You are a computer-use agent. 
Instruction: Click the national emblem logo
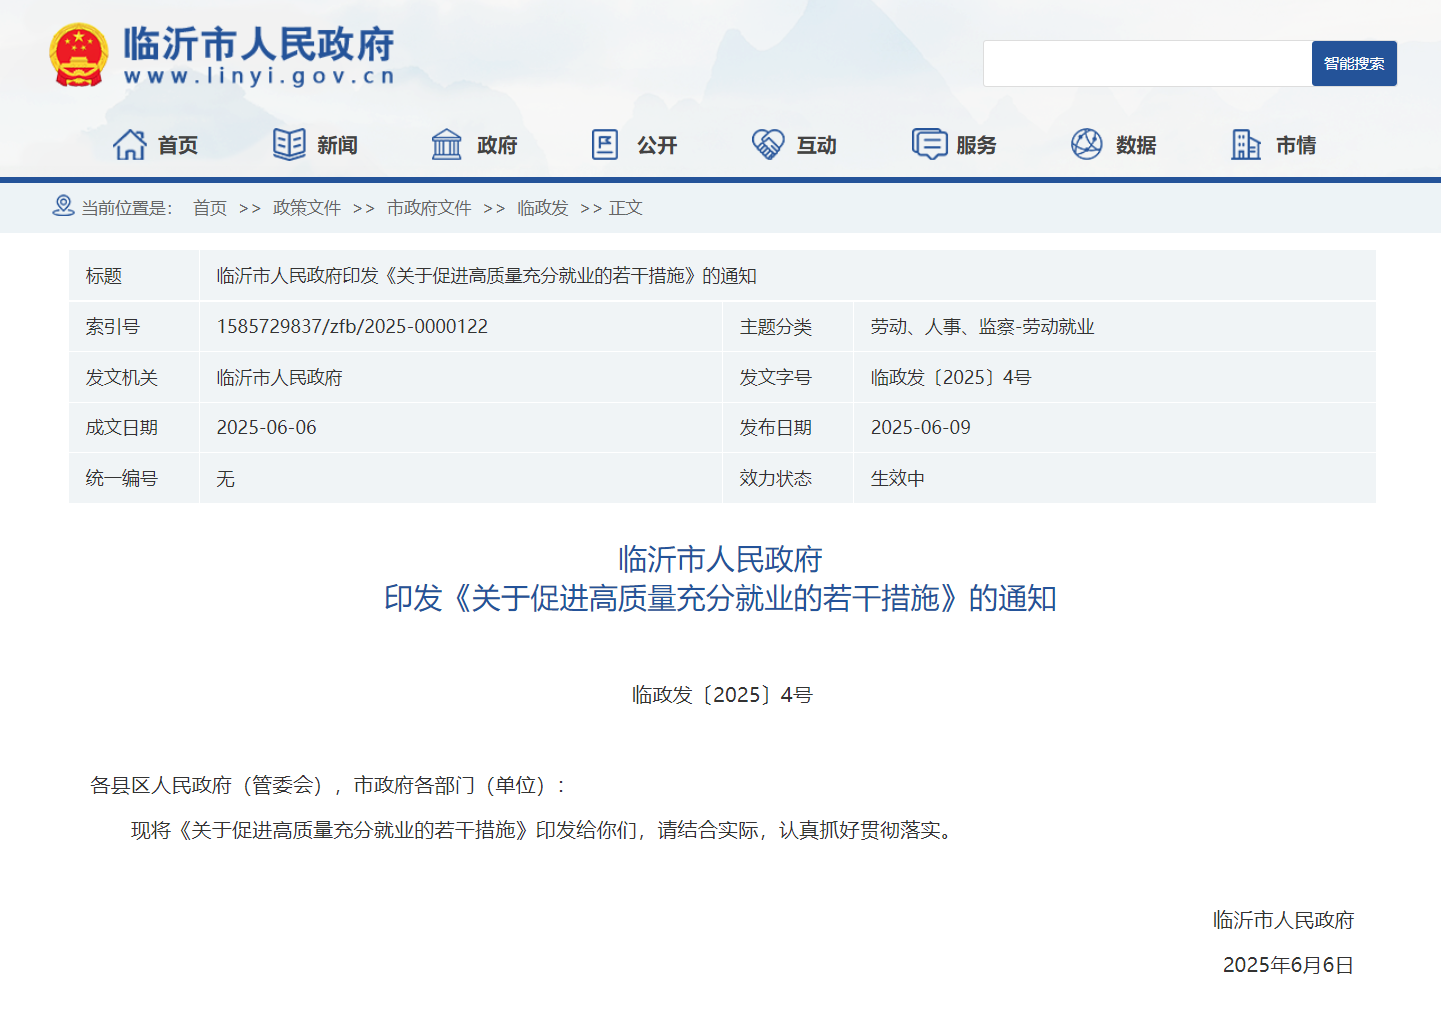pos(79,55)
